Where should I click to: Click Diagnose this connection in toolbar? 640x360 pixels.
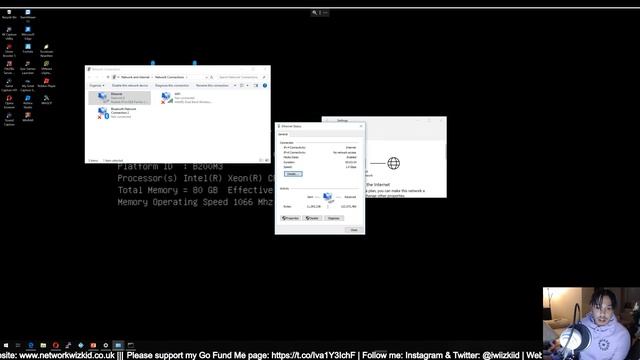click(x=172, y=85)
